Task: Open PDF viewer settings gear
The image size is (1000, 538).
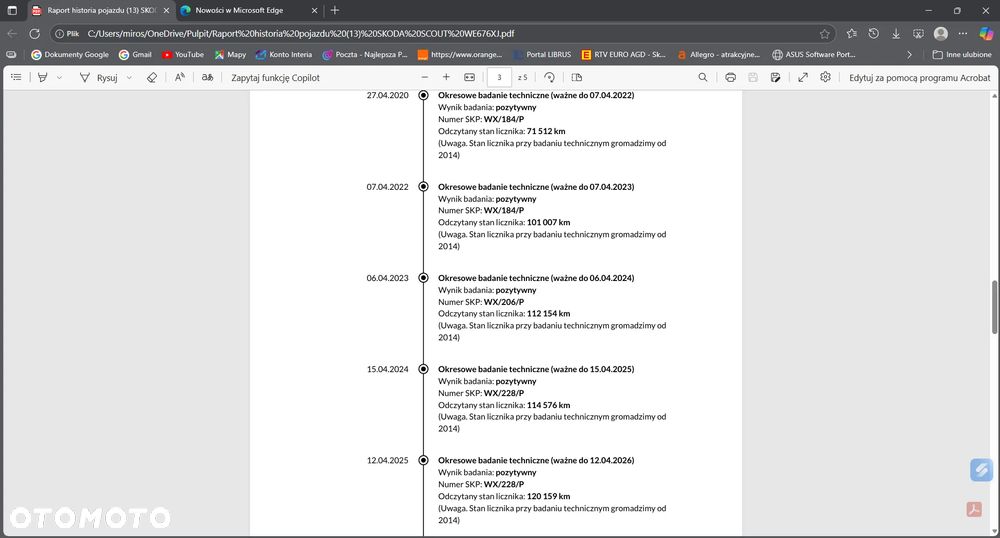Action: (x=825, y=77)
